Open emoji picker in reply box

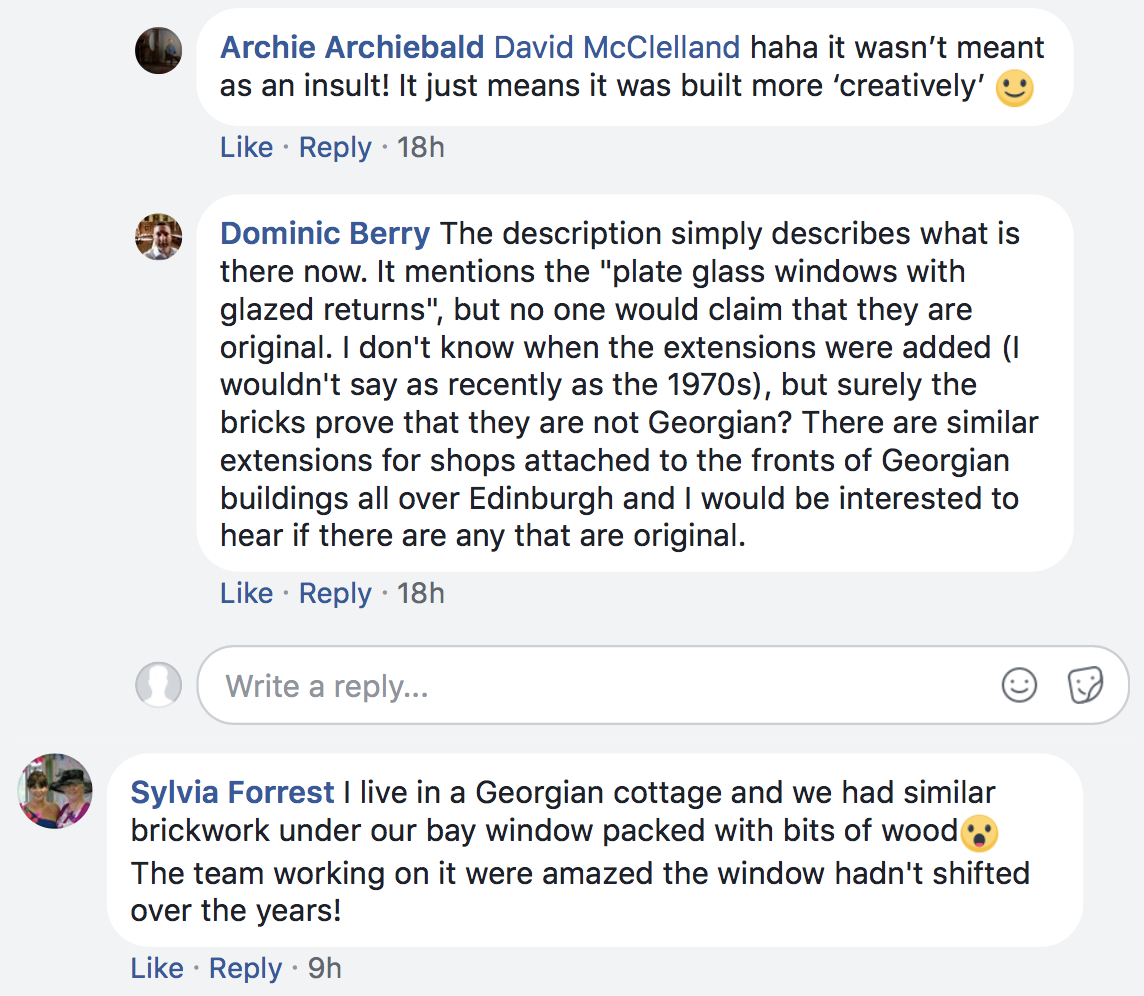coord(1019,686)
